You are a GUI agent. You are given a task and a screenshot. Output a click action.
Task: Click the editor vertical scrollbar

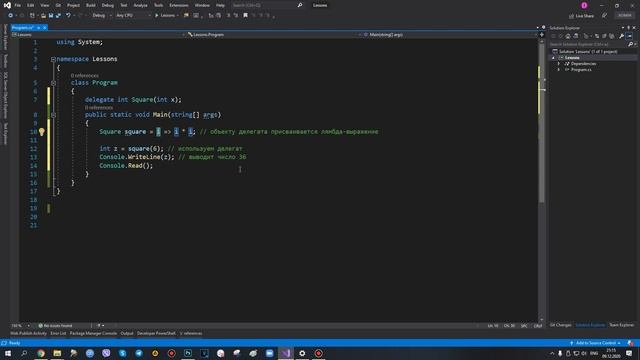(x=542, y=122)
